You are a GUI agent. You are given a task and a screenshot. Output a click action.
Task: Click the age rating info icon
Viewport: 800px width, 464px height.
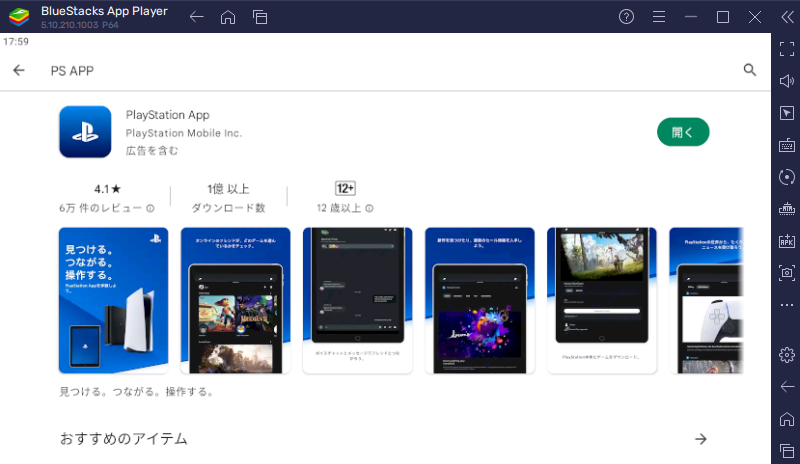click(x=369, y=208)
